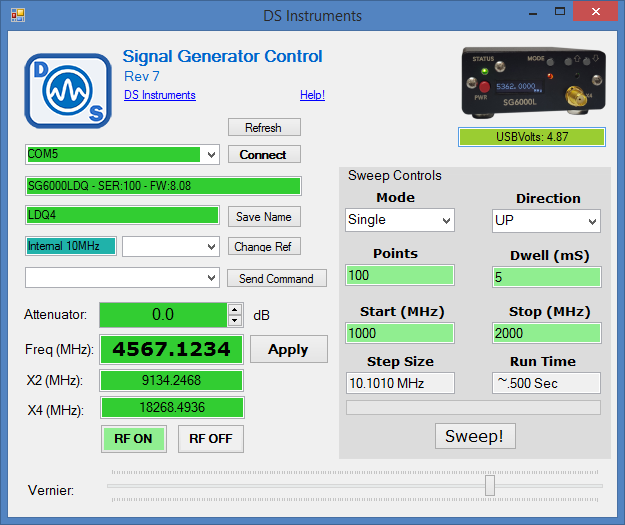Open the sweep Direction dropdown

click(x=591, y=220)
